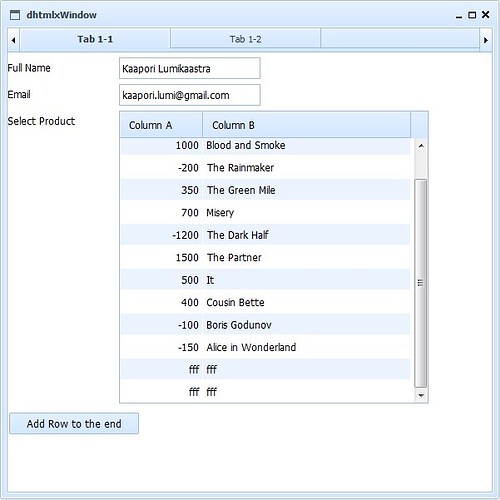Screen dimensions: 500x500
Task: Sort grid by Column B header
Action: (307, 125)
